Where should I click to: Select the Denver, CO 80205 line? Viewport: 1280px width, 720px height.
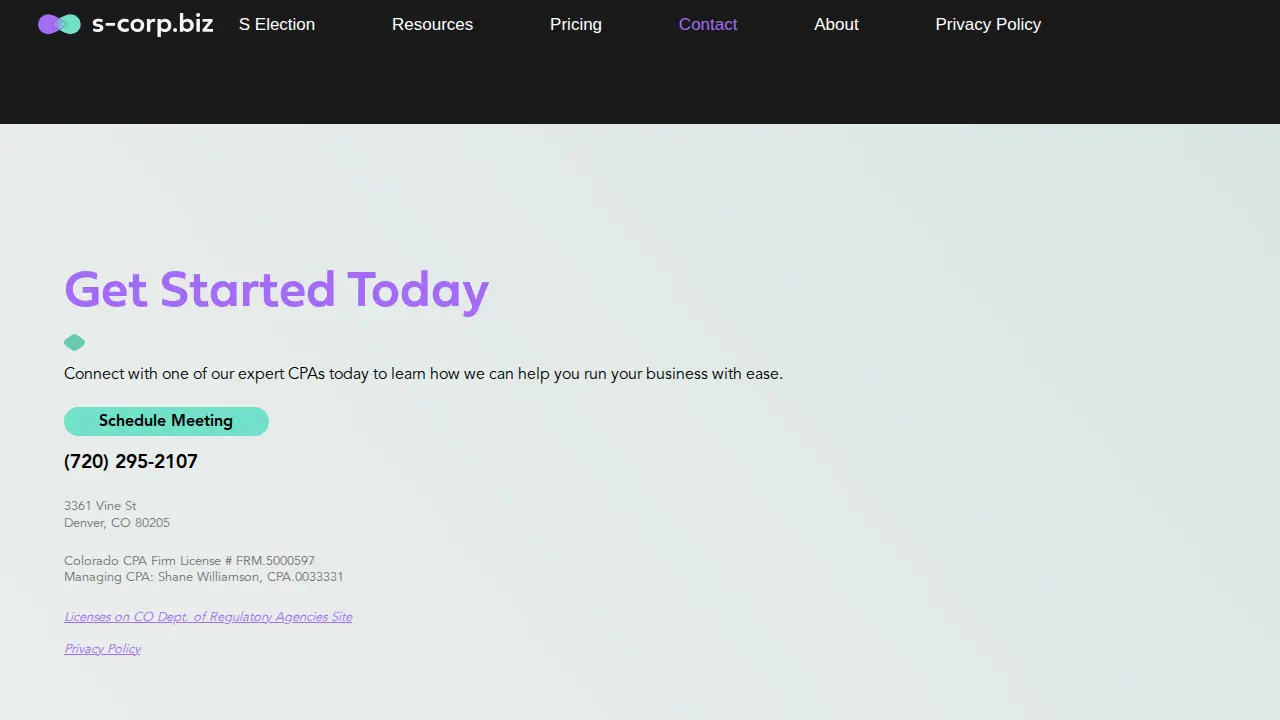(117, 523)
